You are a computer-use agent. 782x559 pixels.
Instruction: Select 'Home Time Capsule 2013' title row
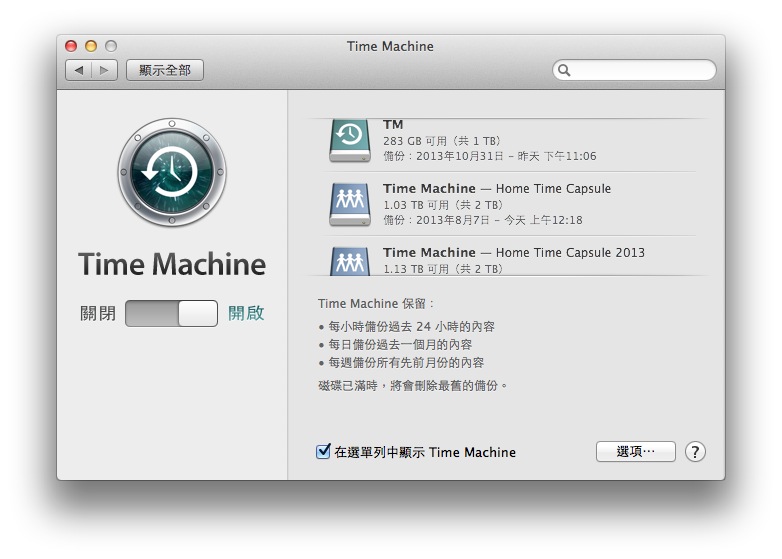514,252
